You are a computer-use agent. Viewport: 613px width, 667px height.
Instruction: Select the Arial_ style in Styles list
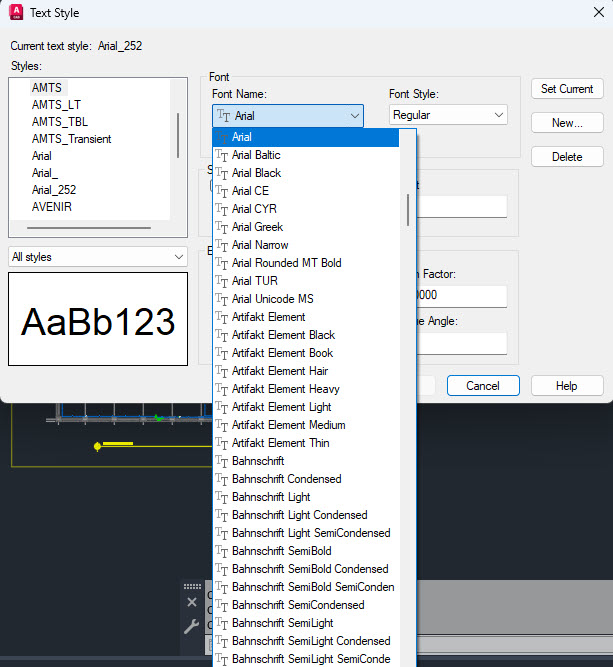coord(45,173)
